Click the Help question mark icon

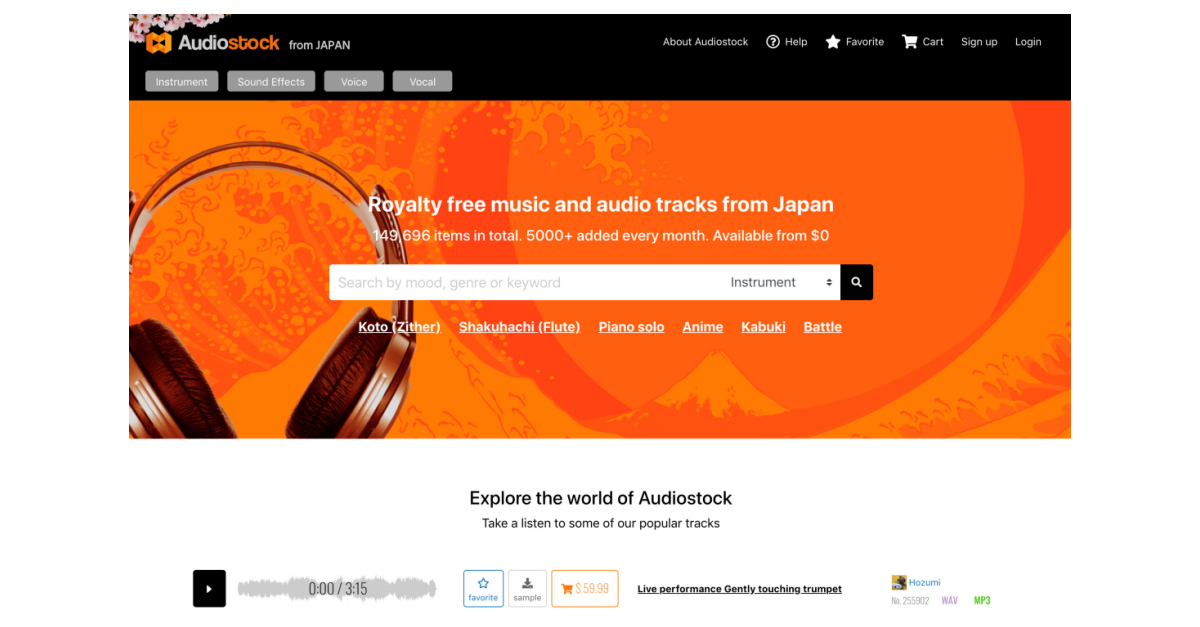click(x=773, y=42)
